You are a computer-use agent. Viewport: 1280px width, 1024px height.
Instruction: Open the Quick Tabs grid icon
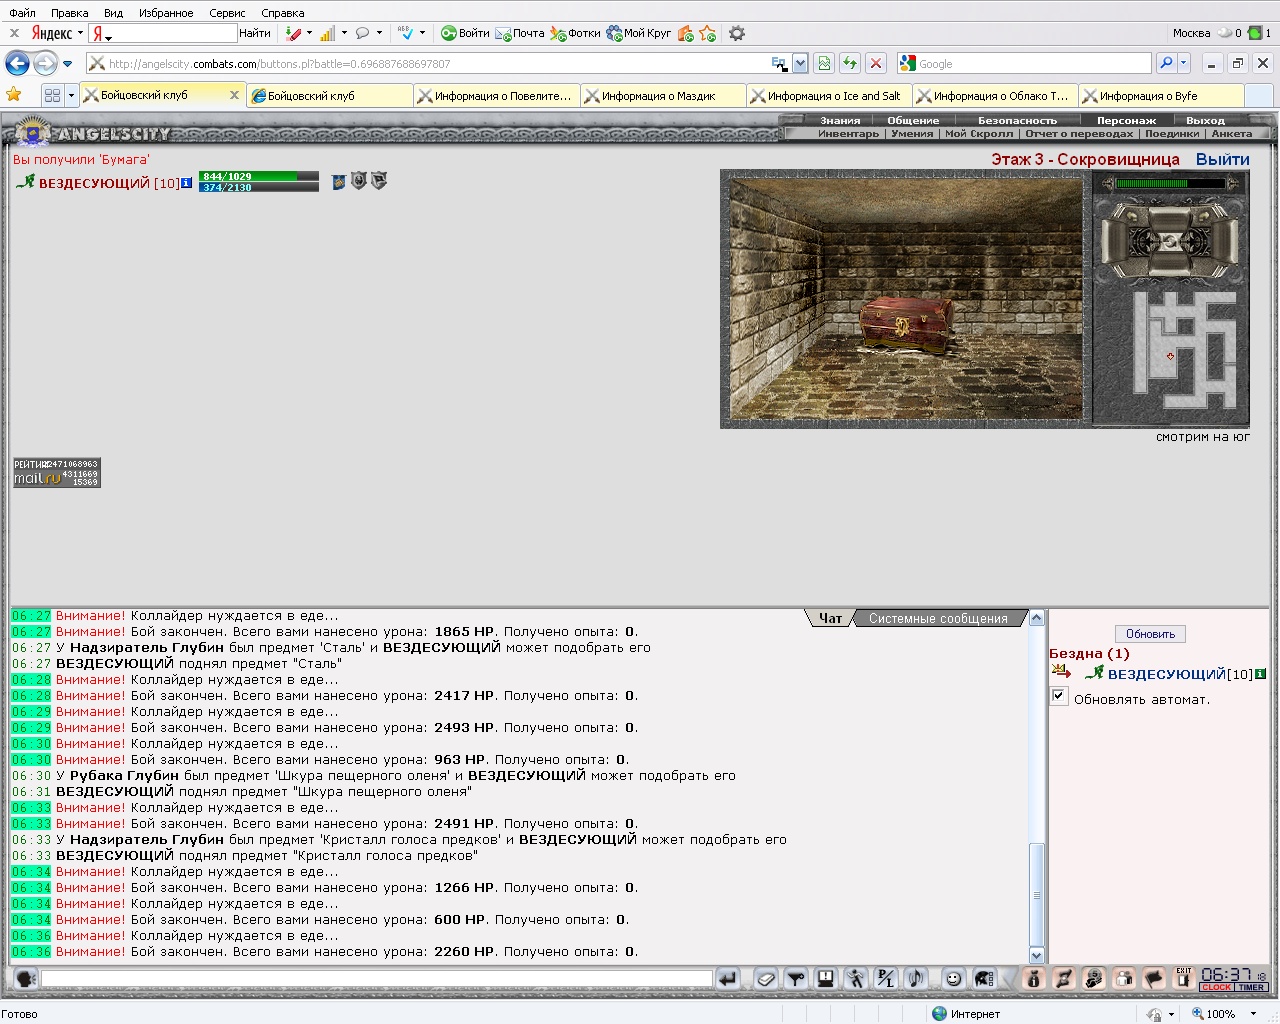click(x=52, y=95)
